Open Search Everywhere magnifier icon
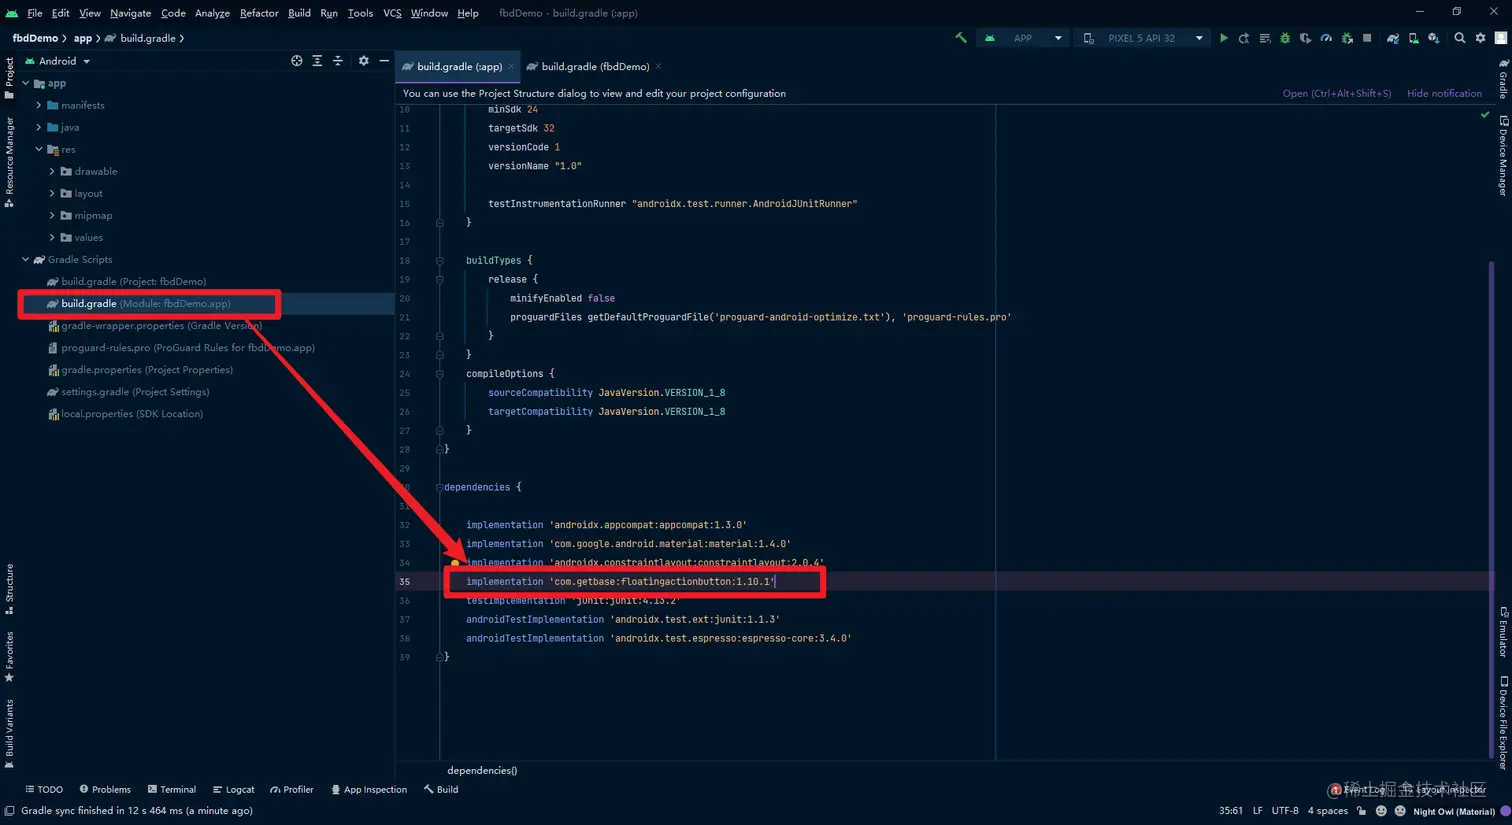The height and width of the screenshot is (825, 1512). 1460,38
